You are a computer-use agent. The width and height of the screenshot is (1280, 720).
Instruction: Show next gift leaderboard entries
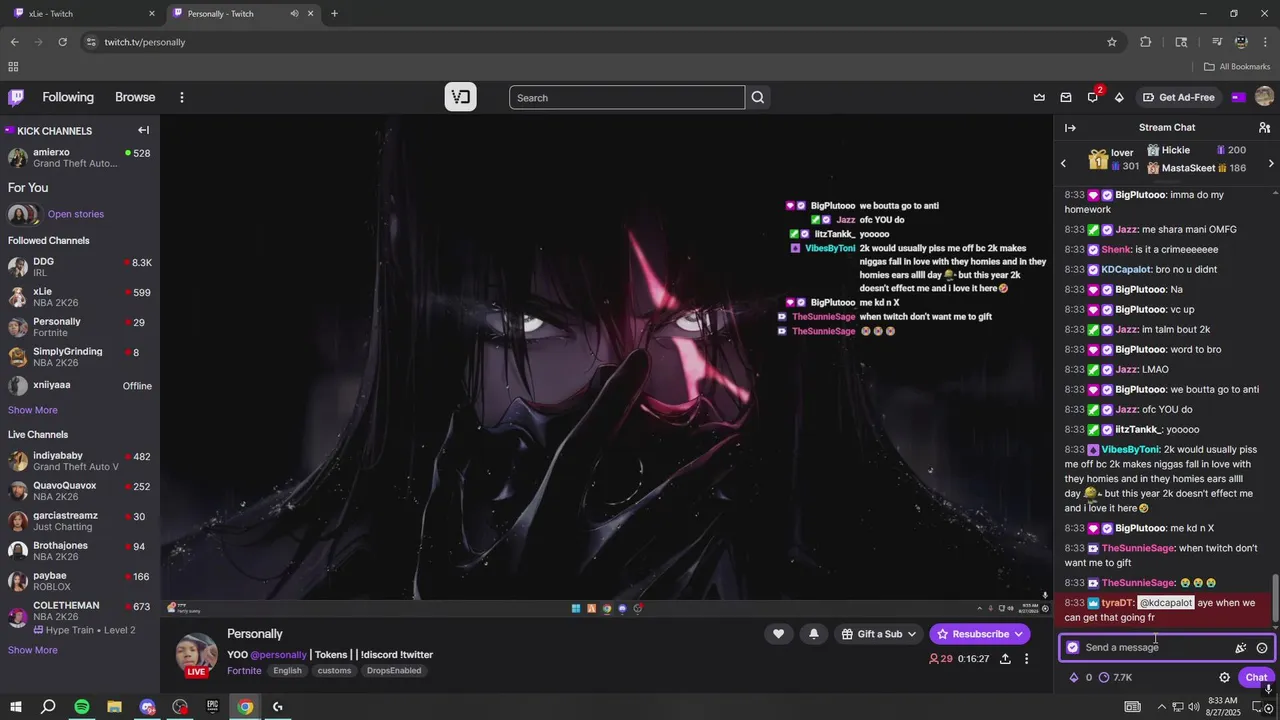pos(1271,163)
